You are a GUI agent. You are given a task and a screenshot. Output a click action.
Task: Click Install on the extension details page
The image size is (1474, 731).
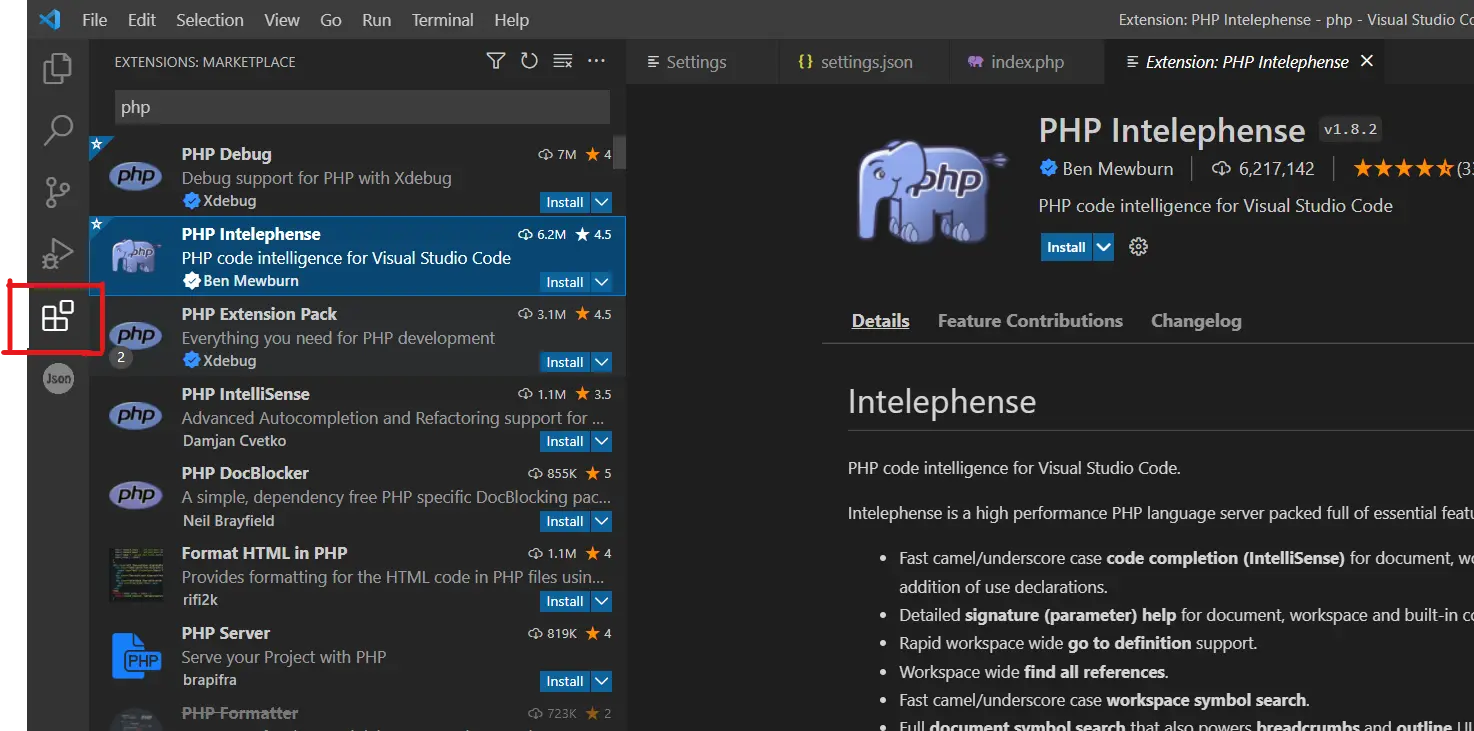click(x=1066, y=247)
